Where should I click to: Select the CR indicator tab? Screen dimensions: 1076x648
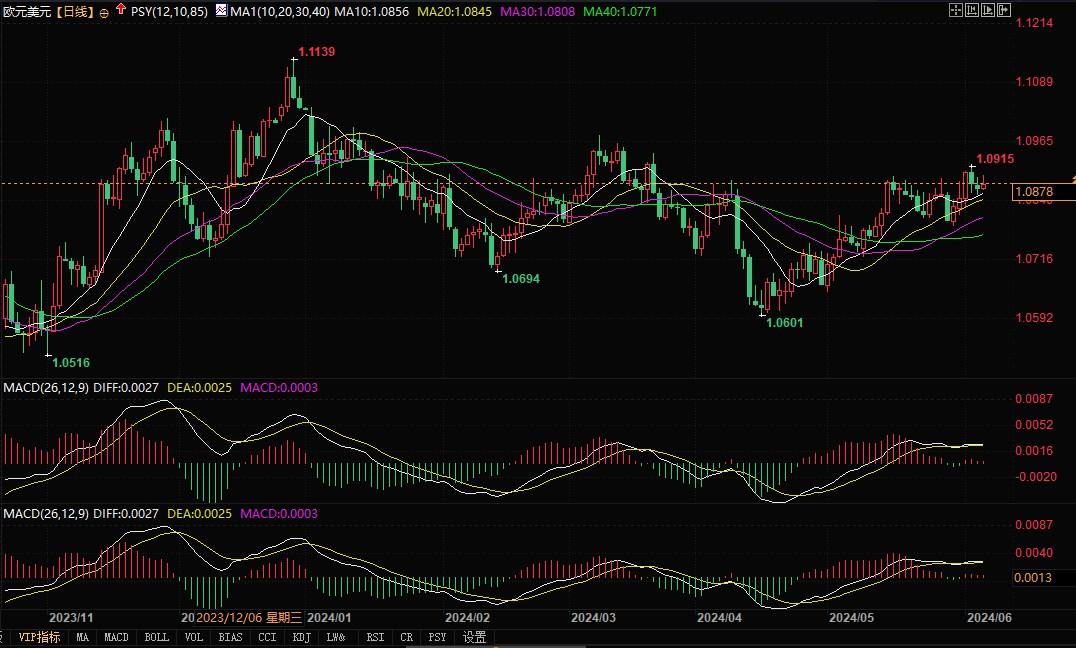pos(406,637)
